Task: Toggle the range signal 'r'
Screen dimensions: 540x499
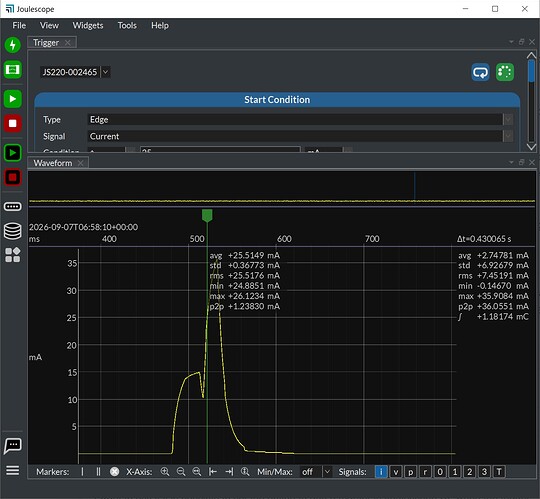Action: pos(425,472)
